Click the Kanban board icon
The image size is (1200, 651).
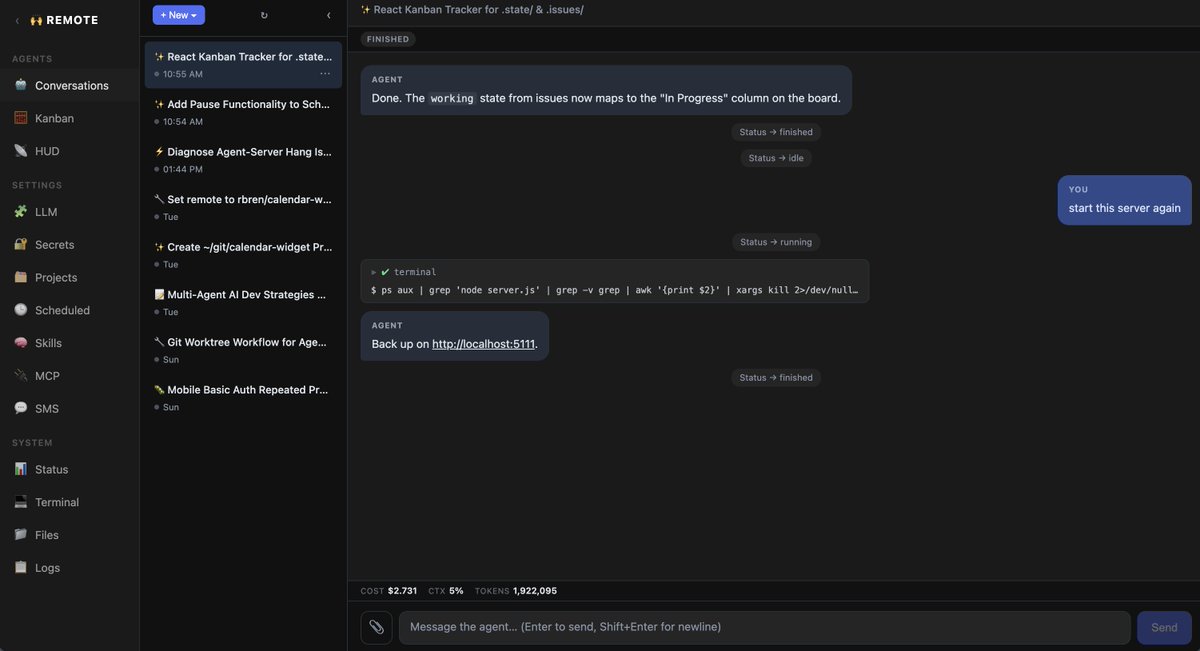(20, 118)
